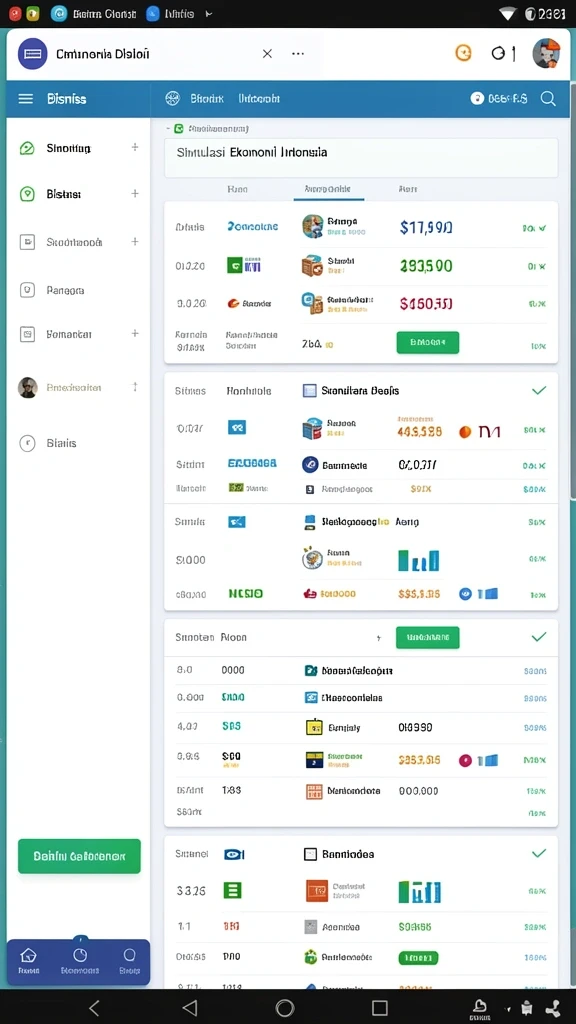Toggle checkmark on Sinoten Roon section
The image size is (576, 1024).
[539, 637]
